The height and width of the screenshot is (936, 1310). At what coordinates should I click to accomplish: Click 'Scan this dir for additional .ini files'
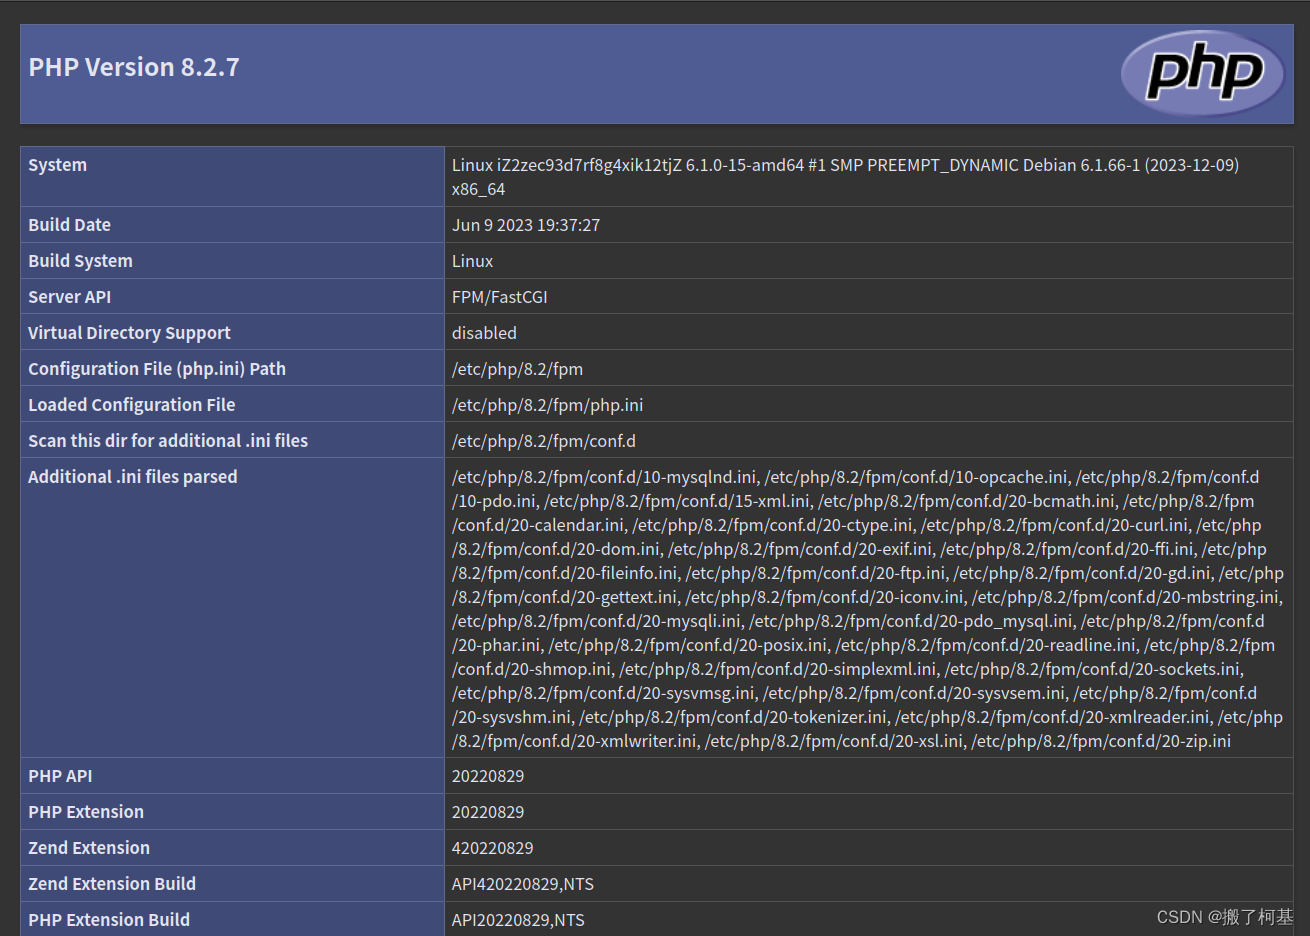tap(168, 441)
